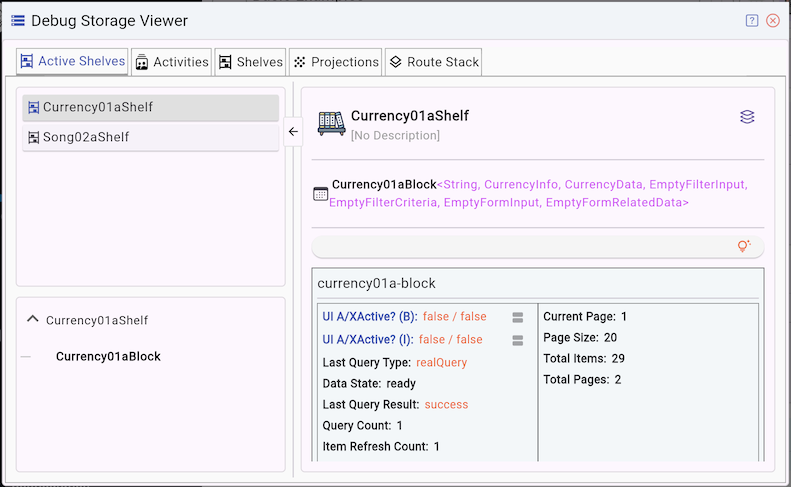Switch to the Activities tab

[x=171, y=62]
